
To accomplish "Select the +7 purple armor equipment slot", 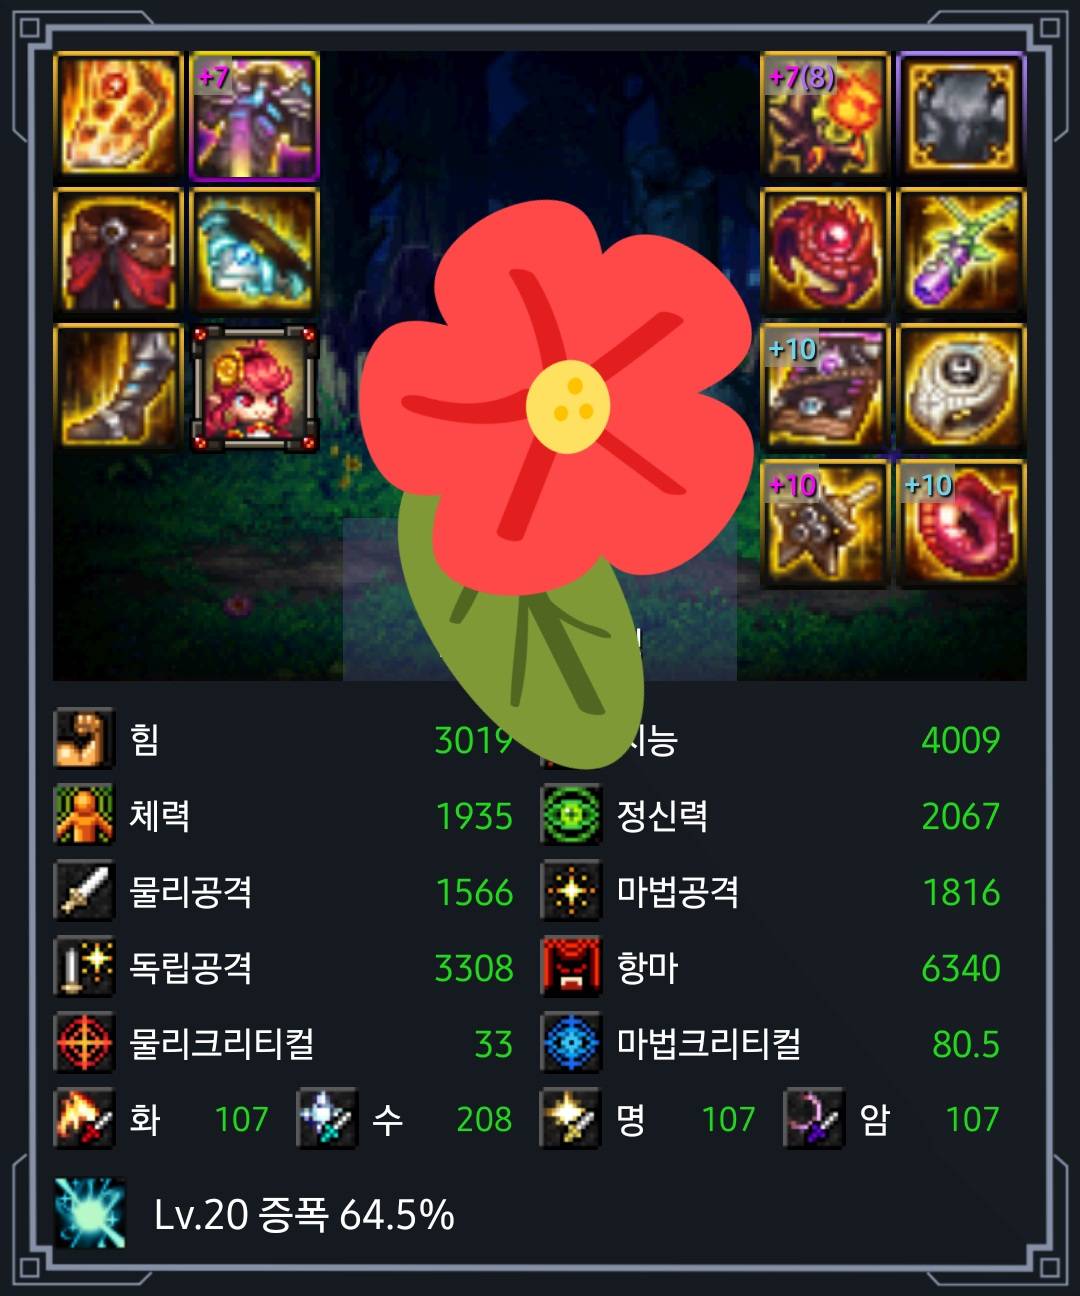I will pyautogui.click(x=254, y=115).
